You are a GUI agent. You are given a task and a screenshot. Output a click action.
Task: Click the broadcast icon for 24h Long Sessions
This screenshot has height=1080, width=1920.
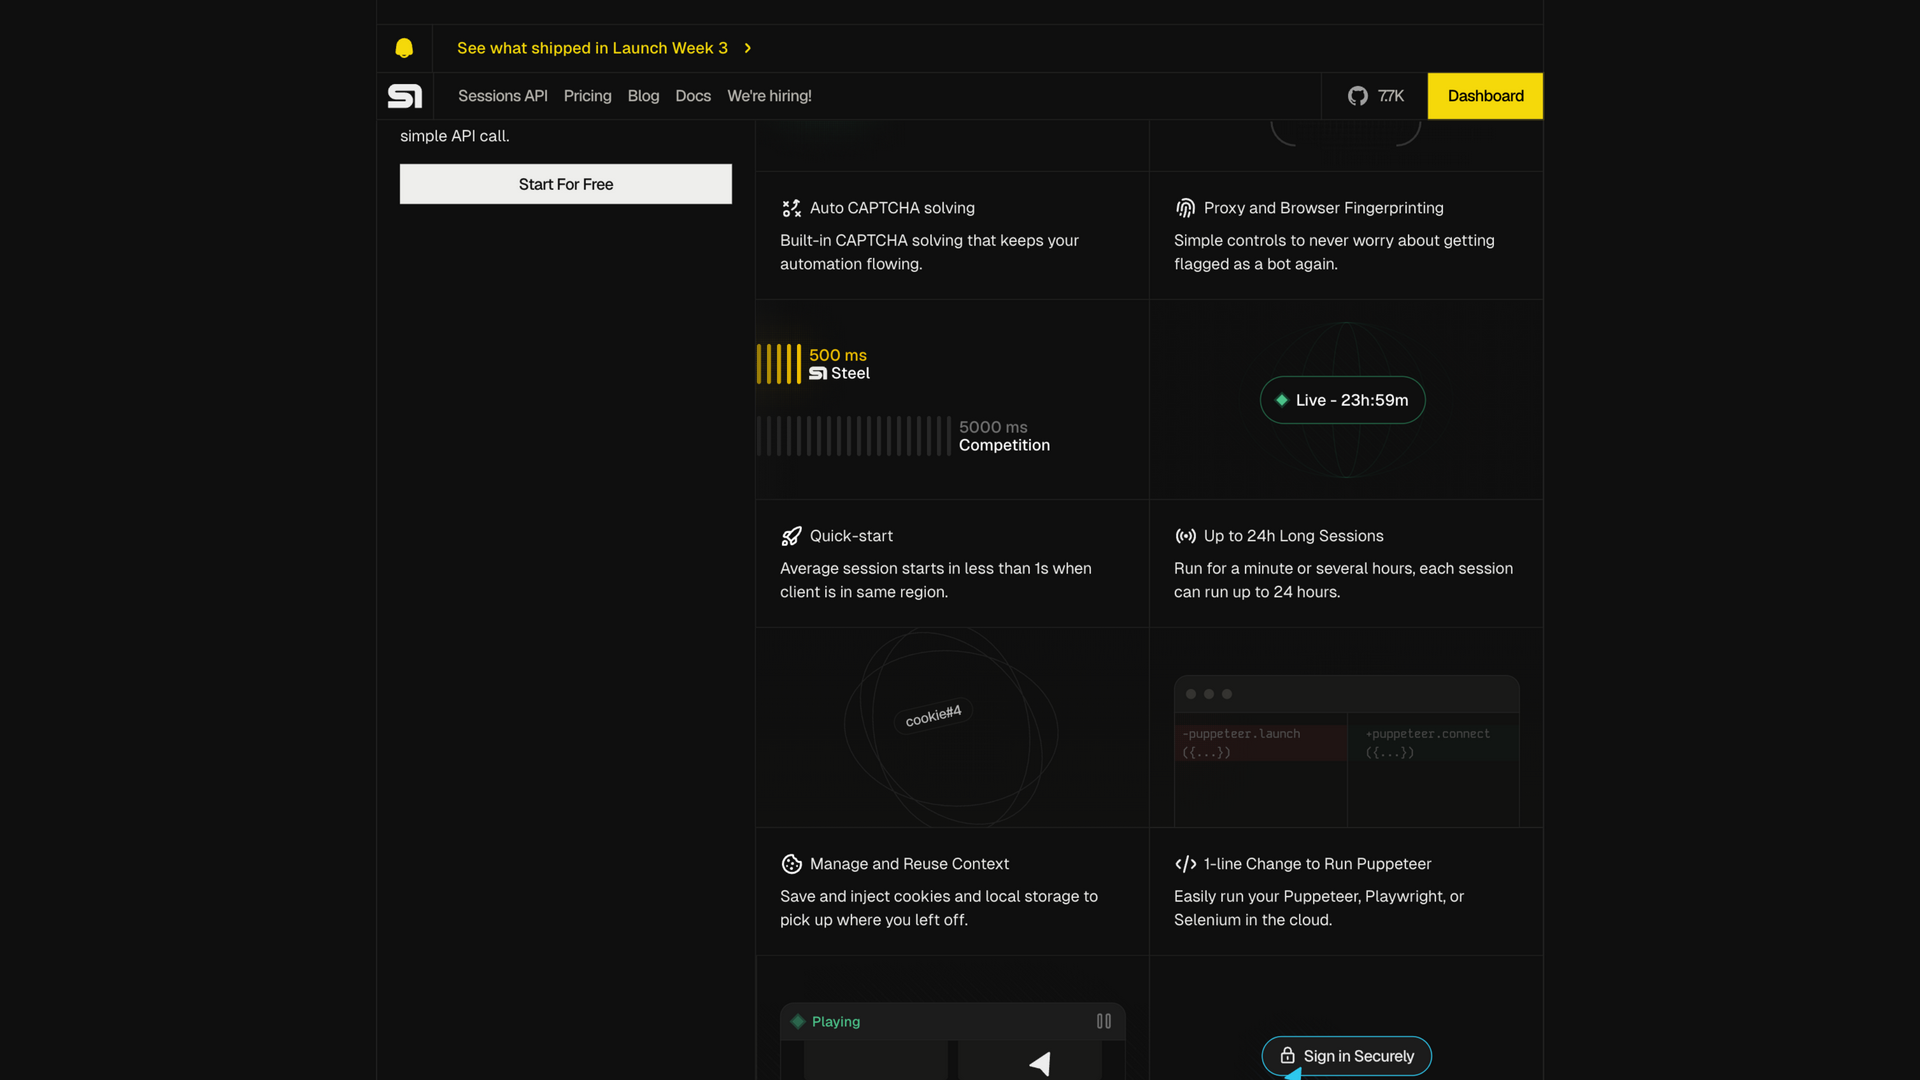(x=1185, y=536)
